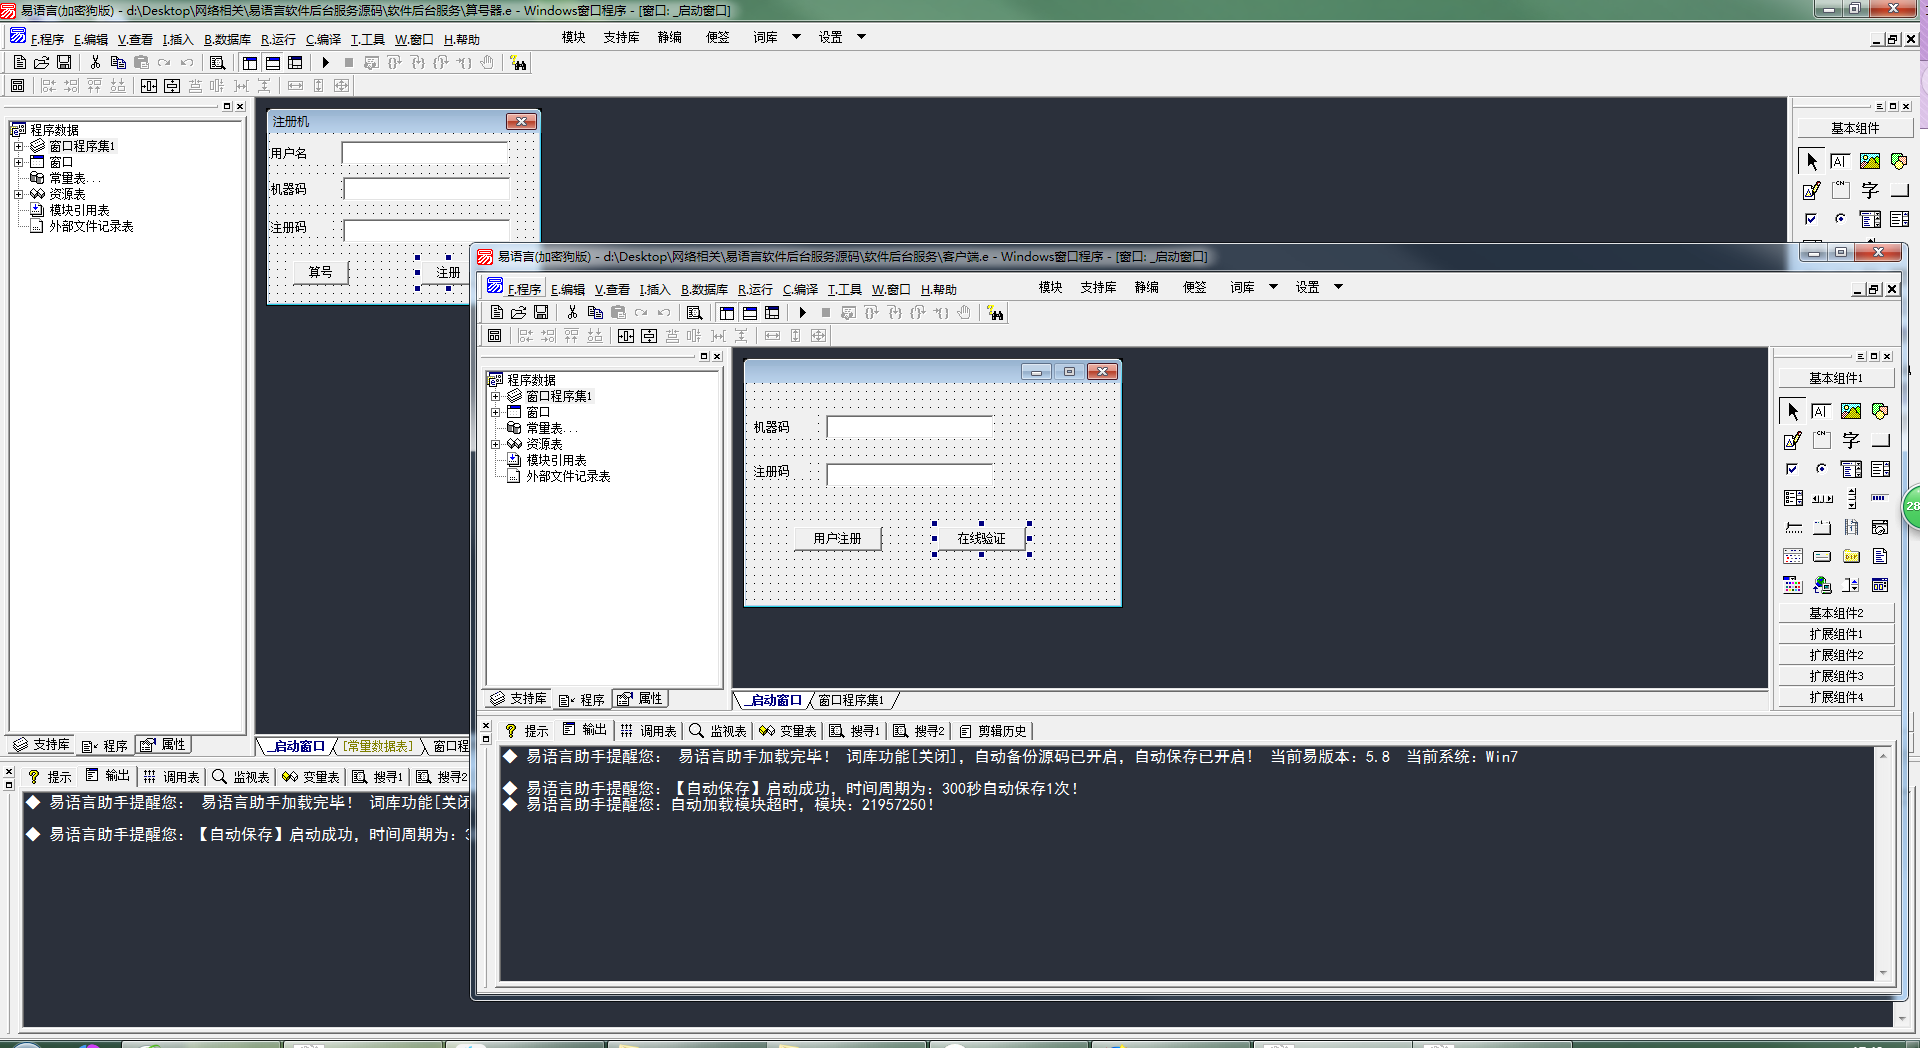Image resolution: width=1928 pixels, height=1048 pixels.
Task: Select the shape component in 基本组件1
Action: (x=1880, y=411)
